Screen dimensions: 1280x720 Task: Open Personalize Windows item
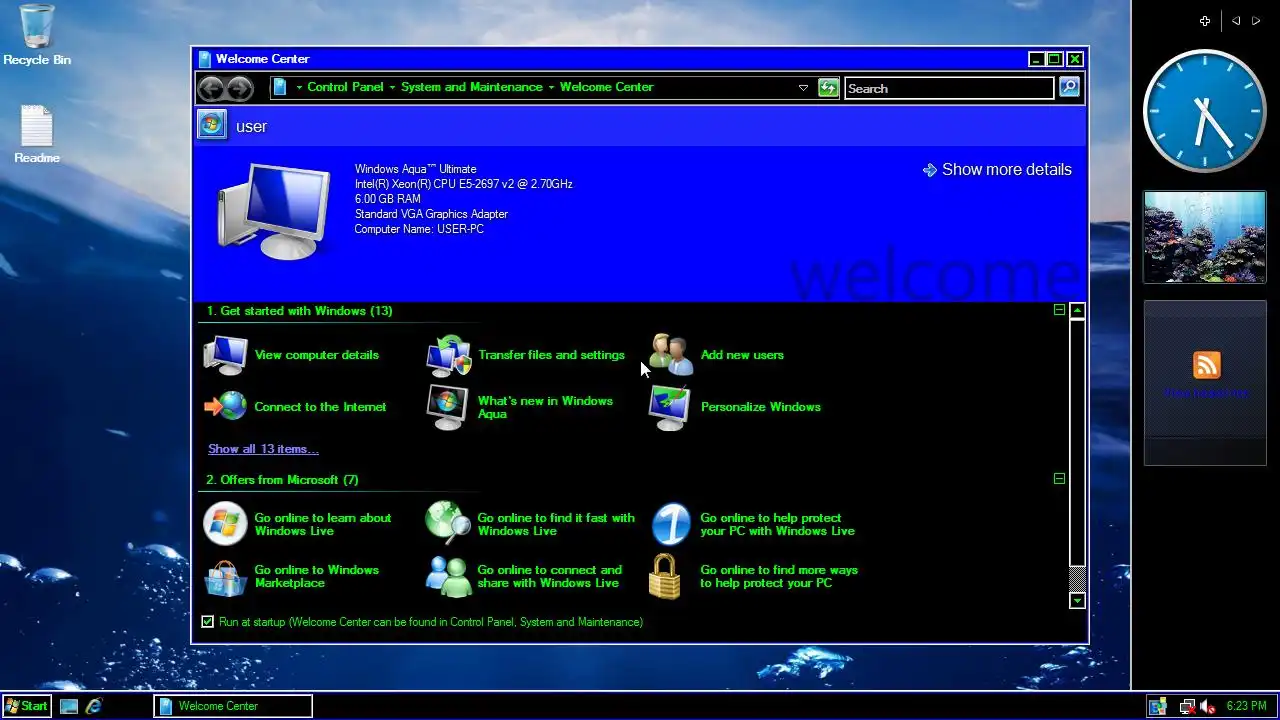tap(735, 407)
